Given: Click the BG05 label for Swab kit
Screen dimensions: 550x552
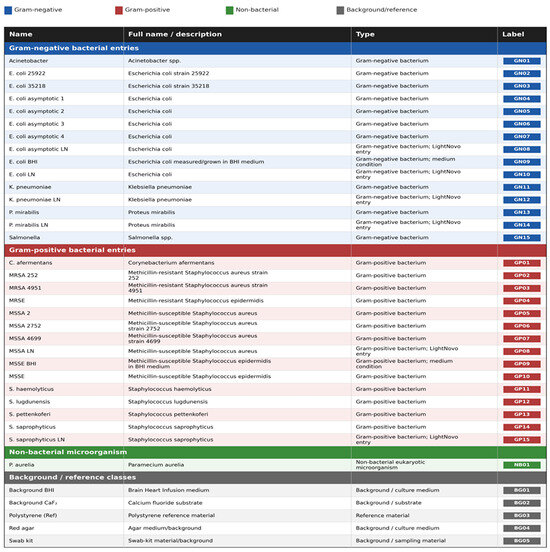Looking at the screenshot, I should tap(521, 541).
